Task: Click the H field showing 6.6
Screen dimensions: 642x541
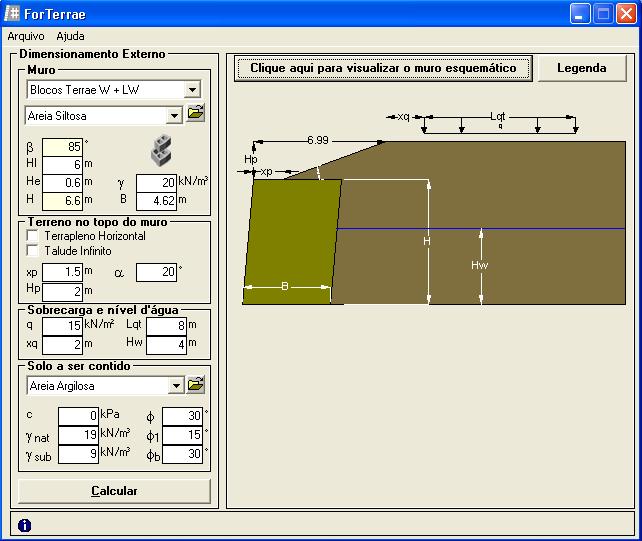Action: (x=62, y=201)
